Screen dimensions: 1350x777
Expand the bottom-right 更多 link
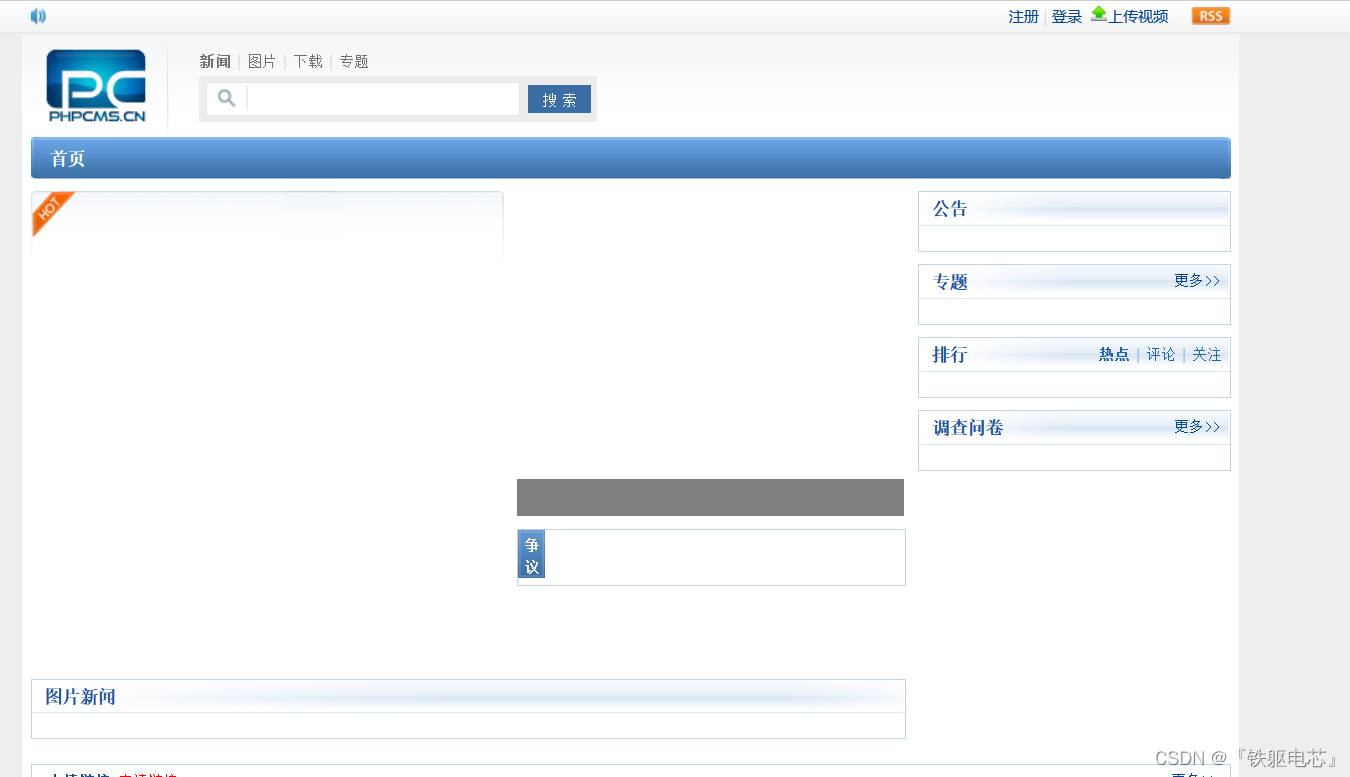pos(1190,772)
